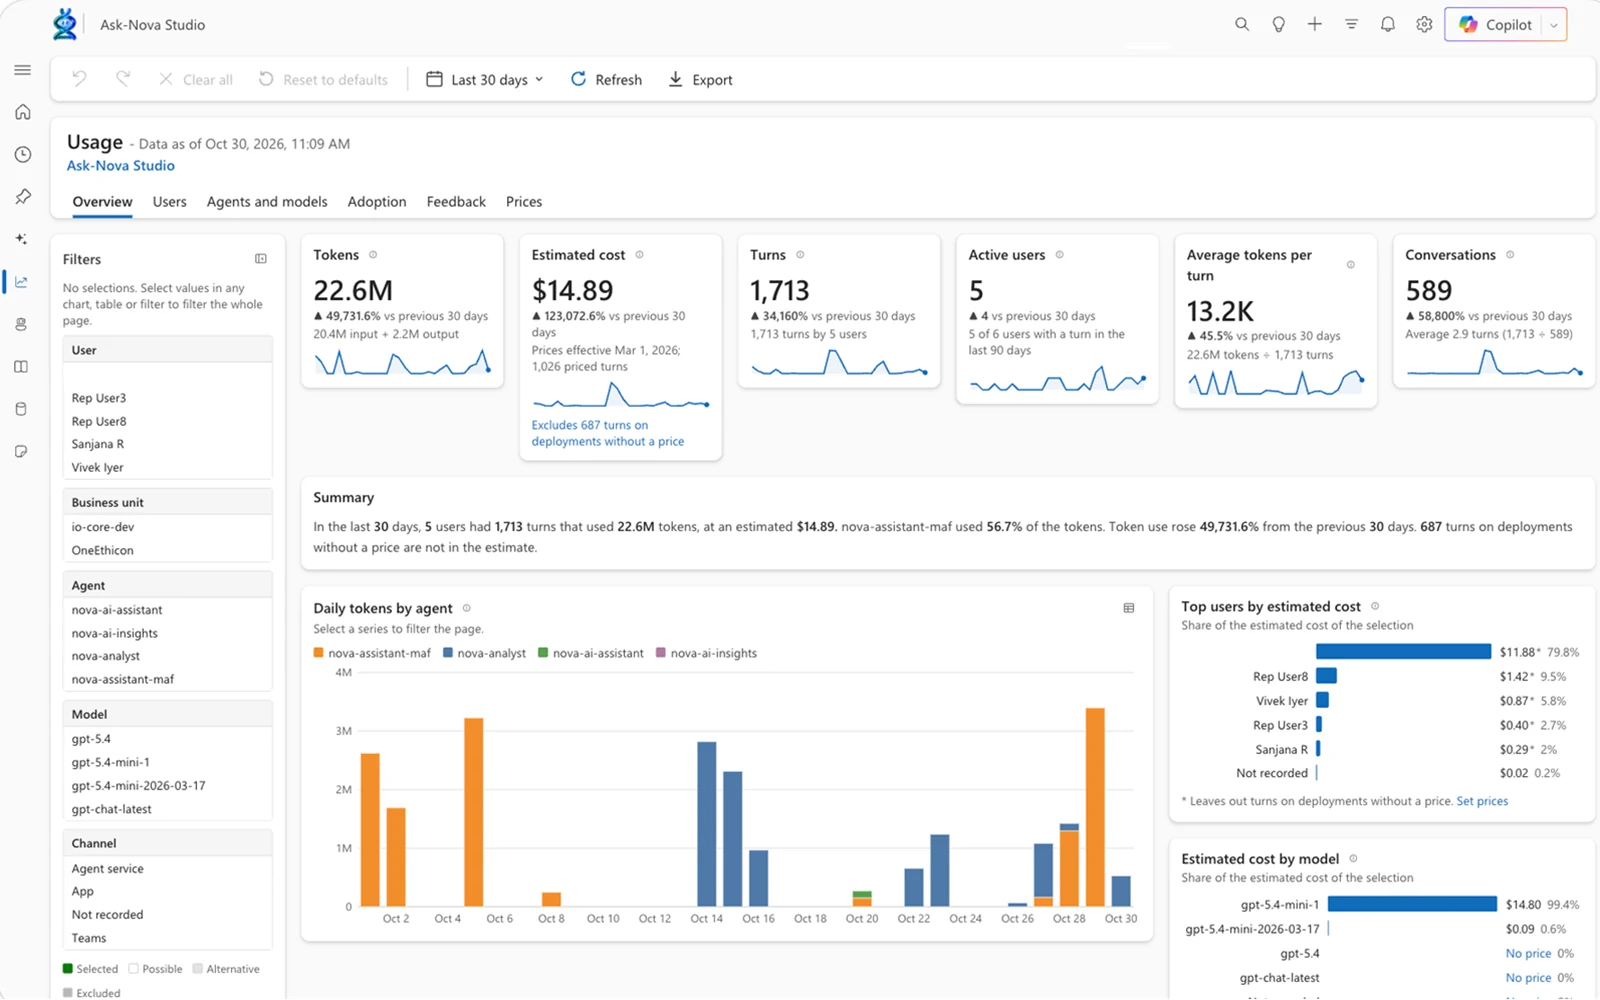The image size is (1600, 1000).
Task: Click info icon beside Estimated cost by model
Action: [1353, 859]
